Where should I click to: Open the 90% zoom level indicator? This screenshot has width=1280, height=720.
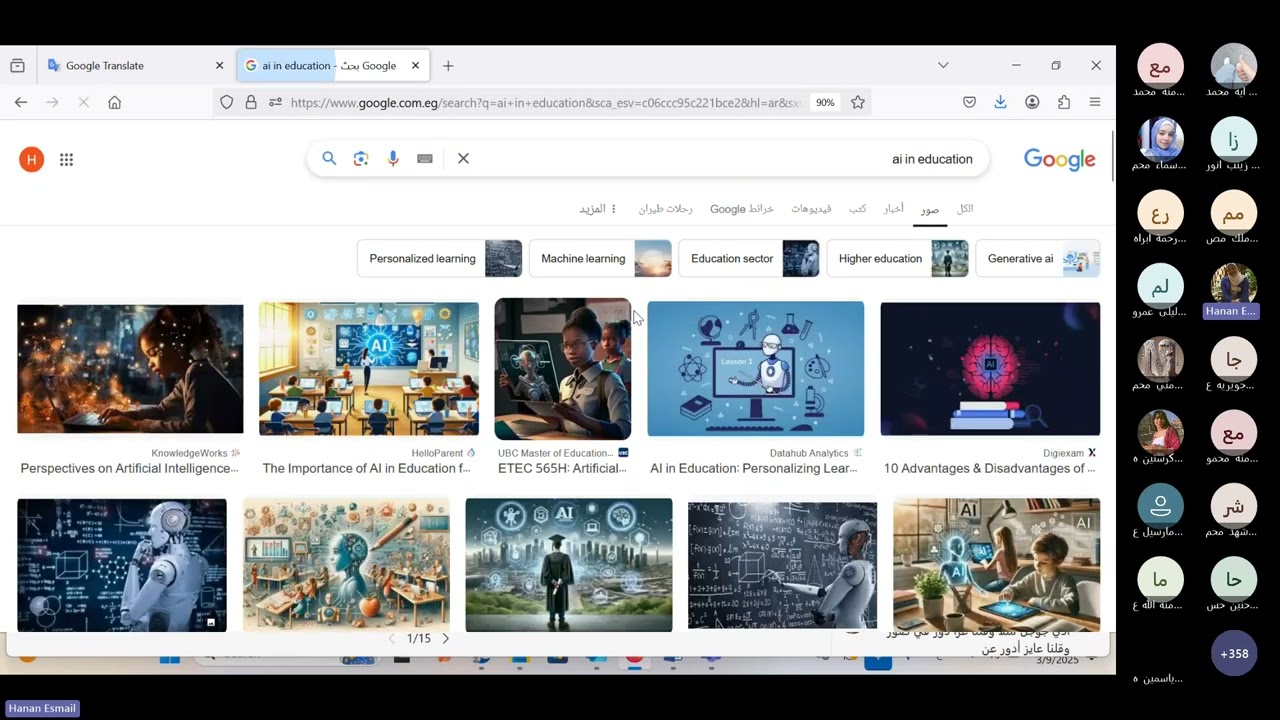pyautogui.click(x=825, y=102)
